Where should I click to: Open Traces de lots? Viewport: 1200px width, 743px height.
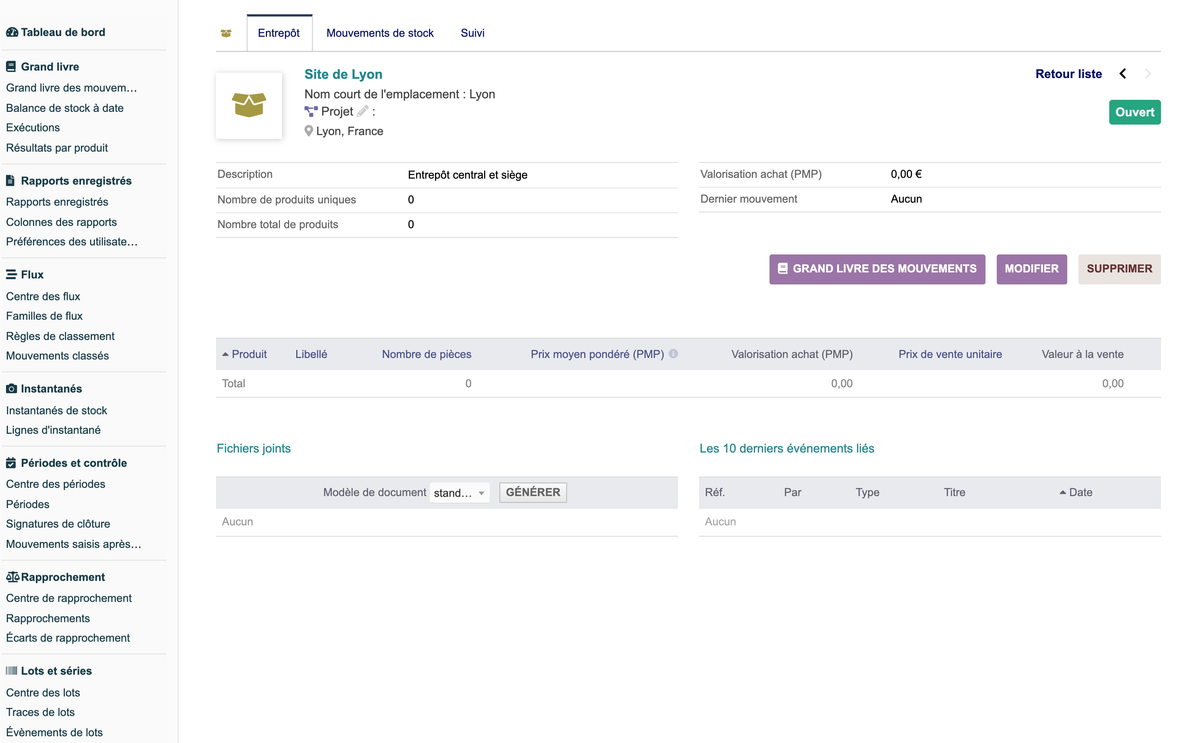41,712
